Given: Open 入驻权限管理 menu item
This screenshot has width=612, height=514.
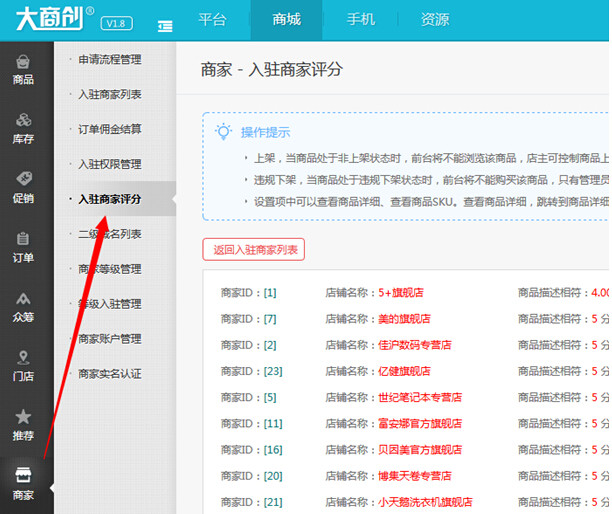Looking at the screenshot, I should 110,164.
